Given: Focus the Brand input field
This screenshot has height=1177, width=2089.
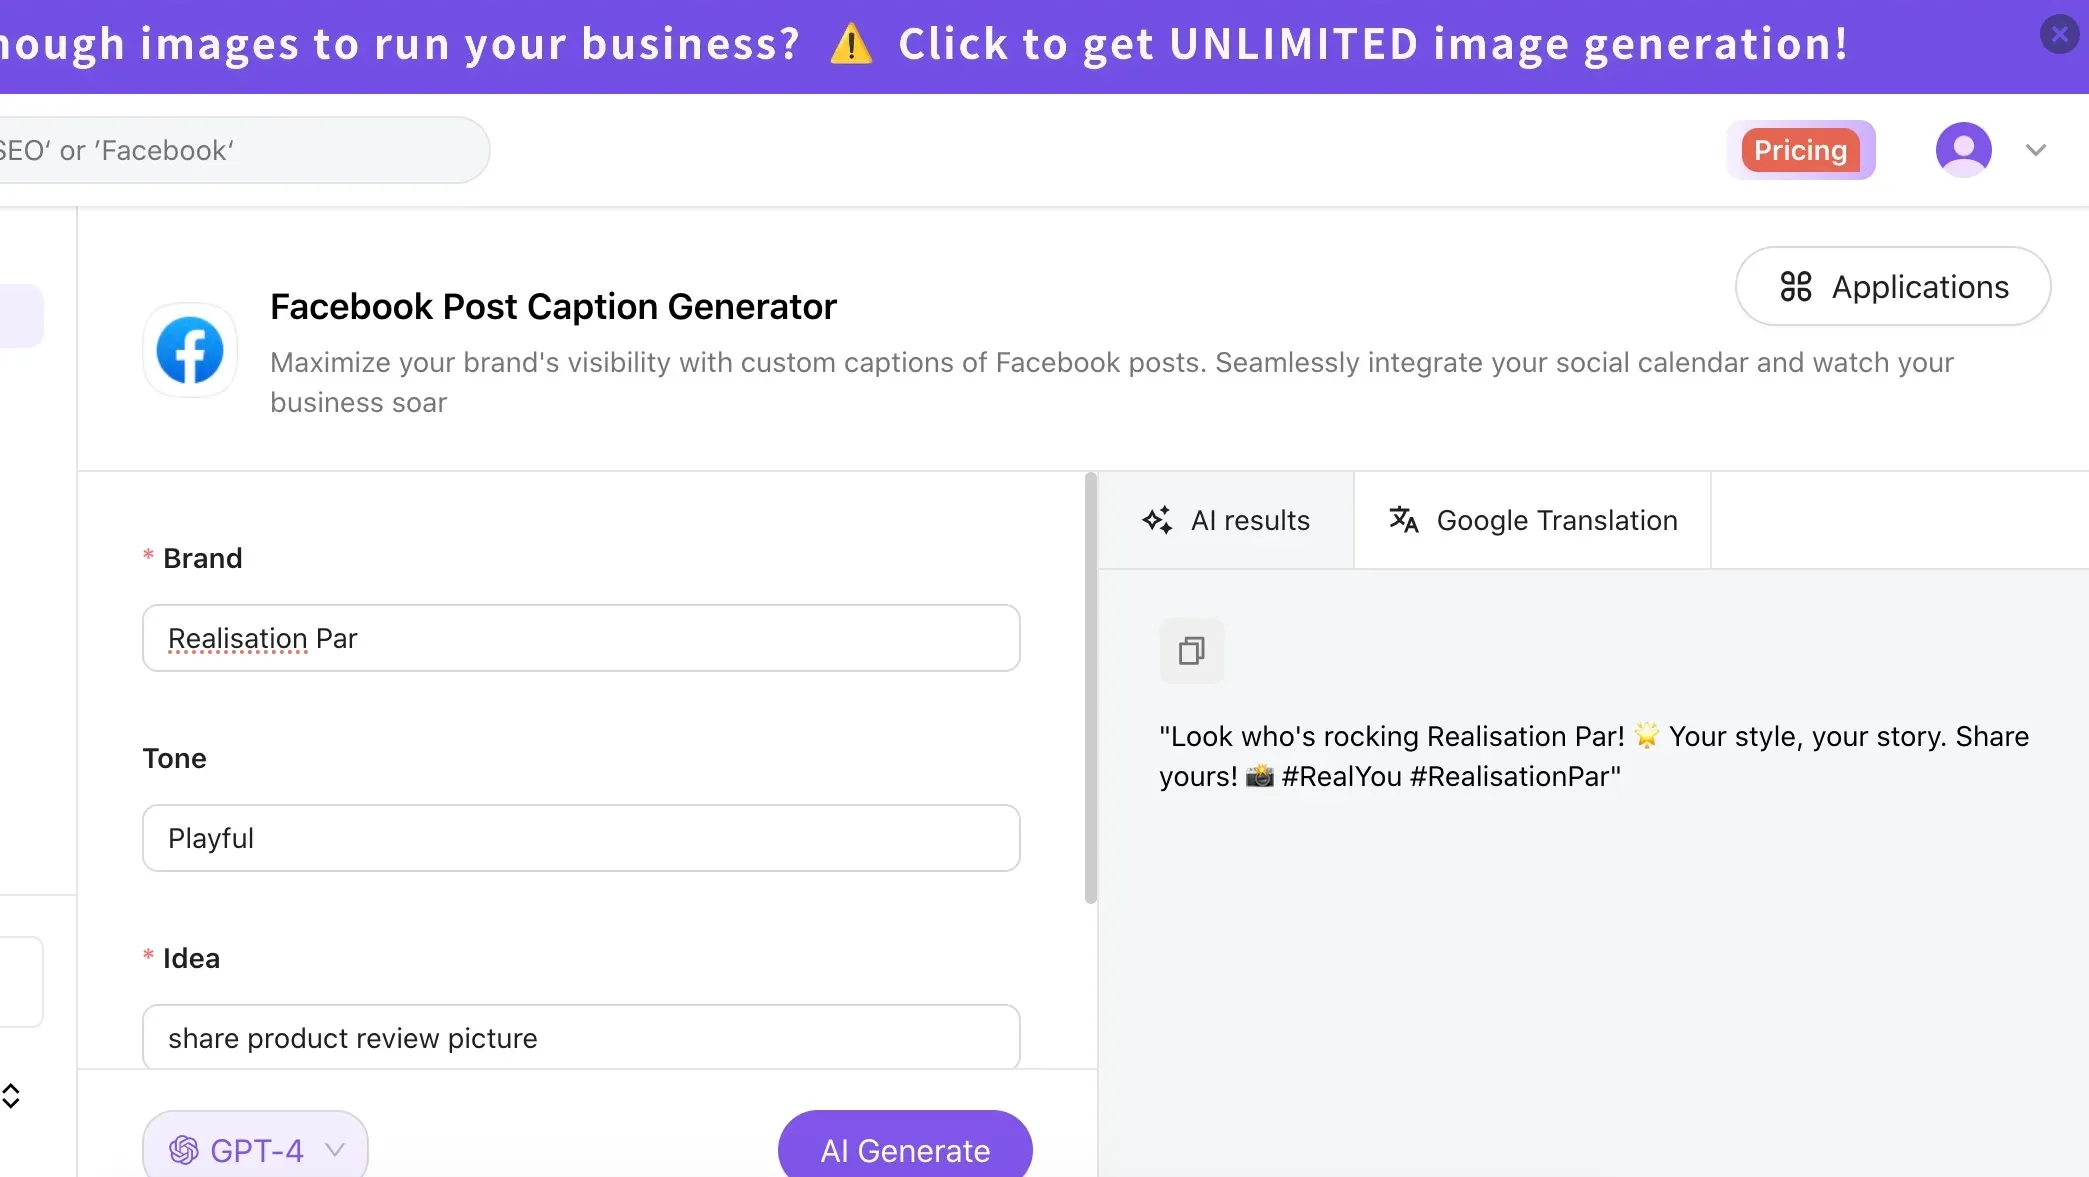Looking at the screenshot, I should pyautogui.click(x=581, y=638).
